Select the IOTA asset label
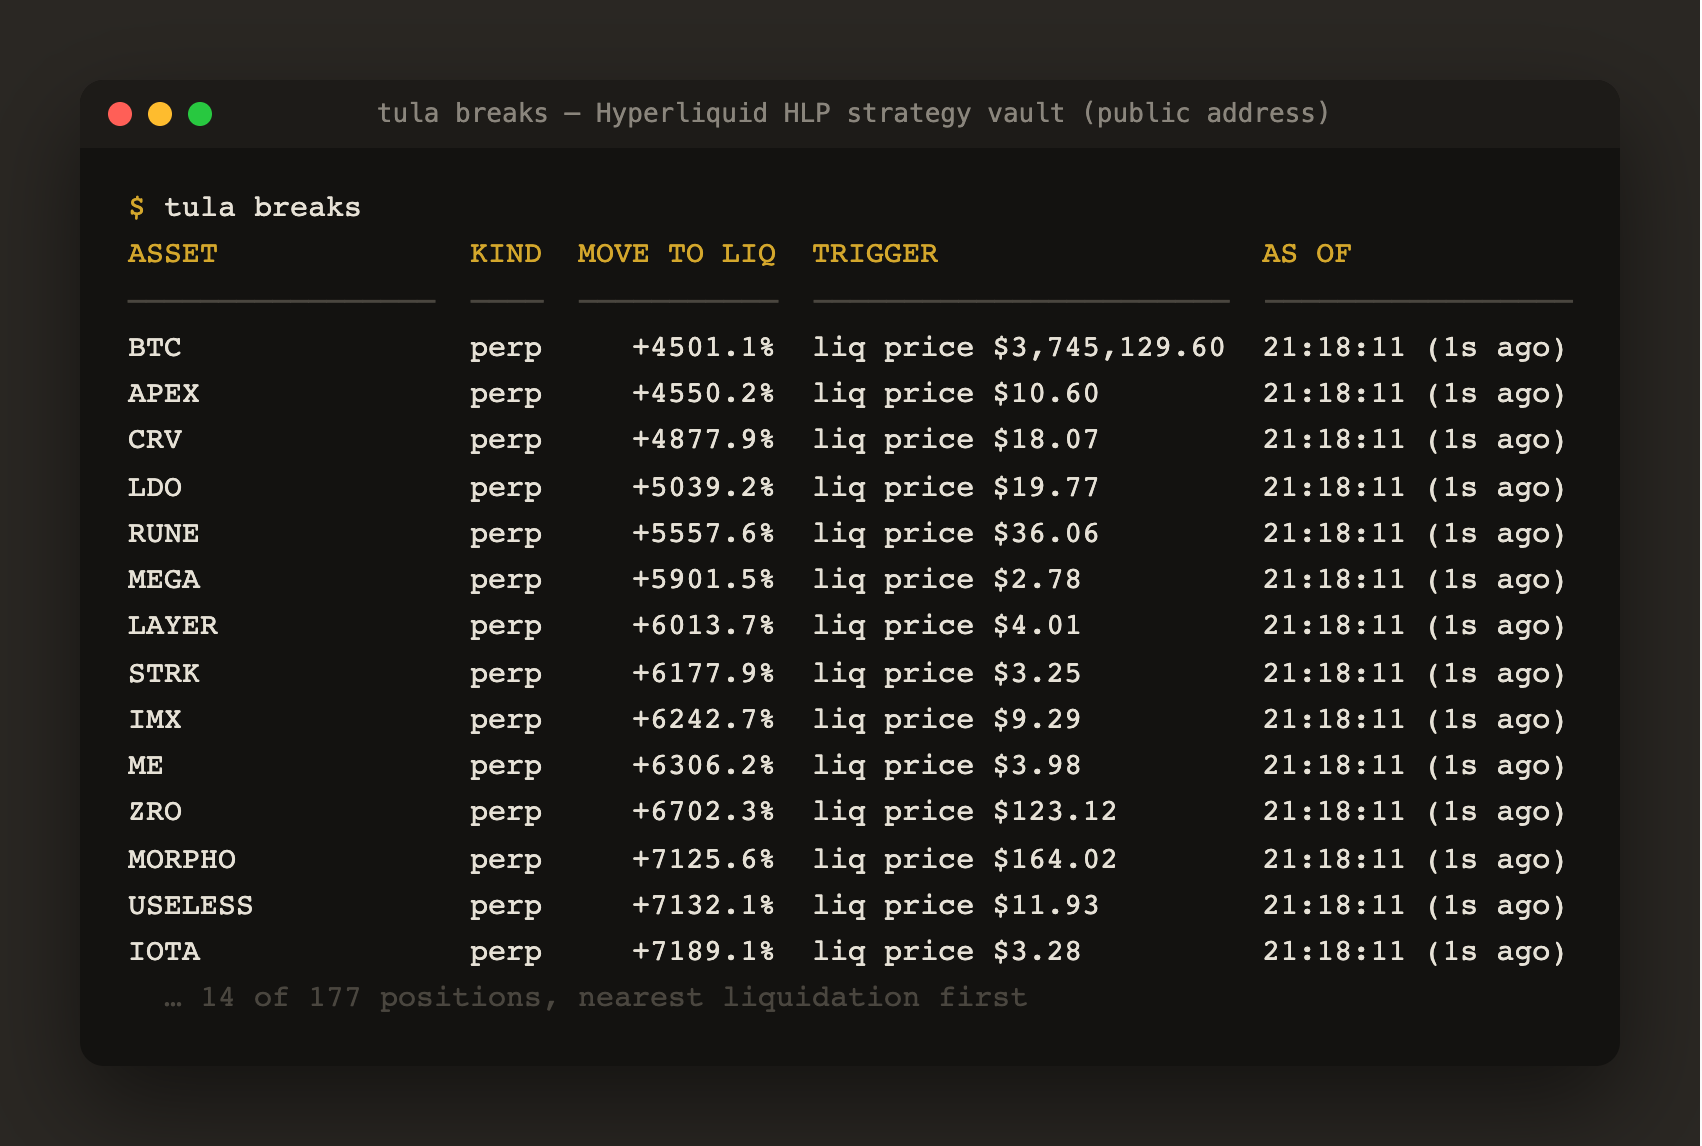Image resolution: width=1702 pixels, height=1146 pixels. pyautogui.click(x=164, y=952)
